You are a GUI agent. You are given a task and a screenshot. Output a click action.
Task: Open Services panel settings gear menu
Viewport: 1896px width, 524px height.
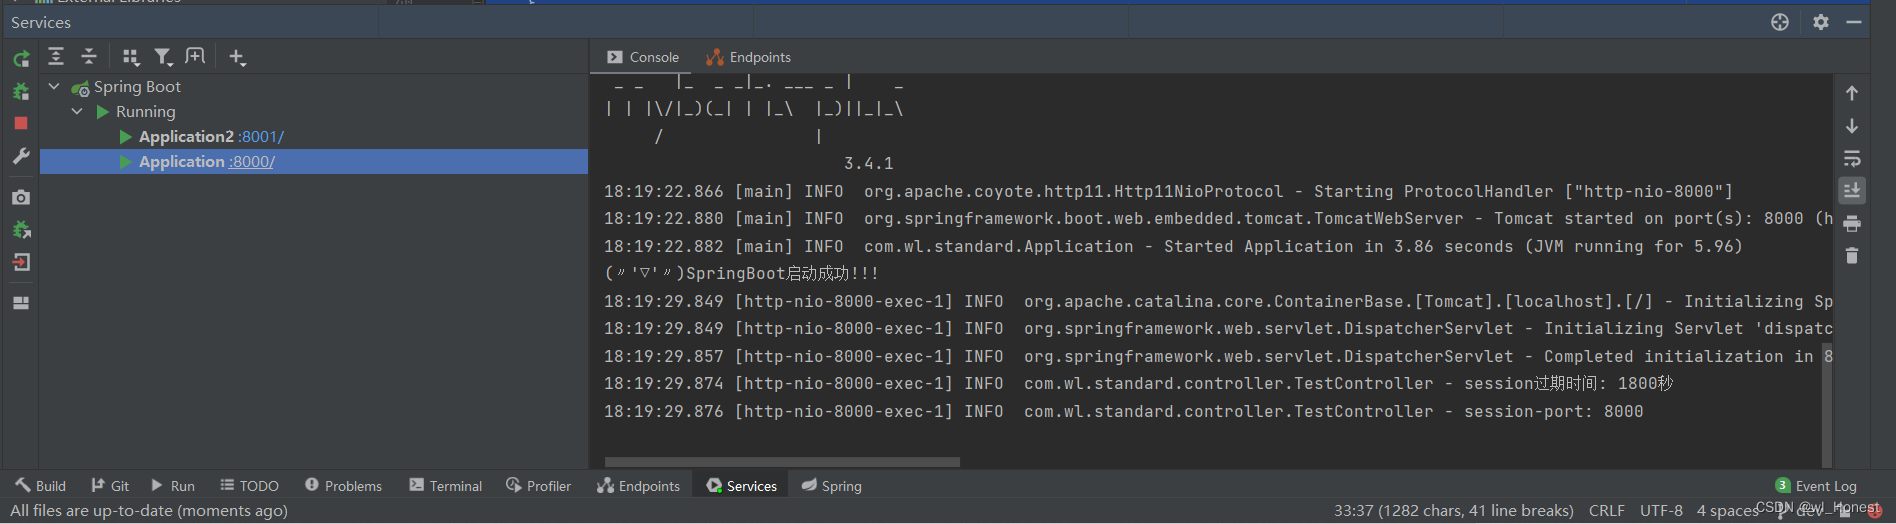click(1821, 22)
